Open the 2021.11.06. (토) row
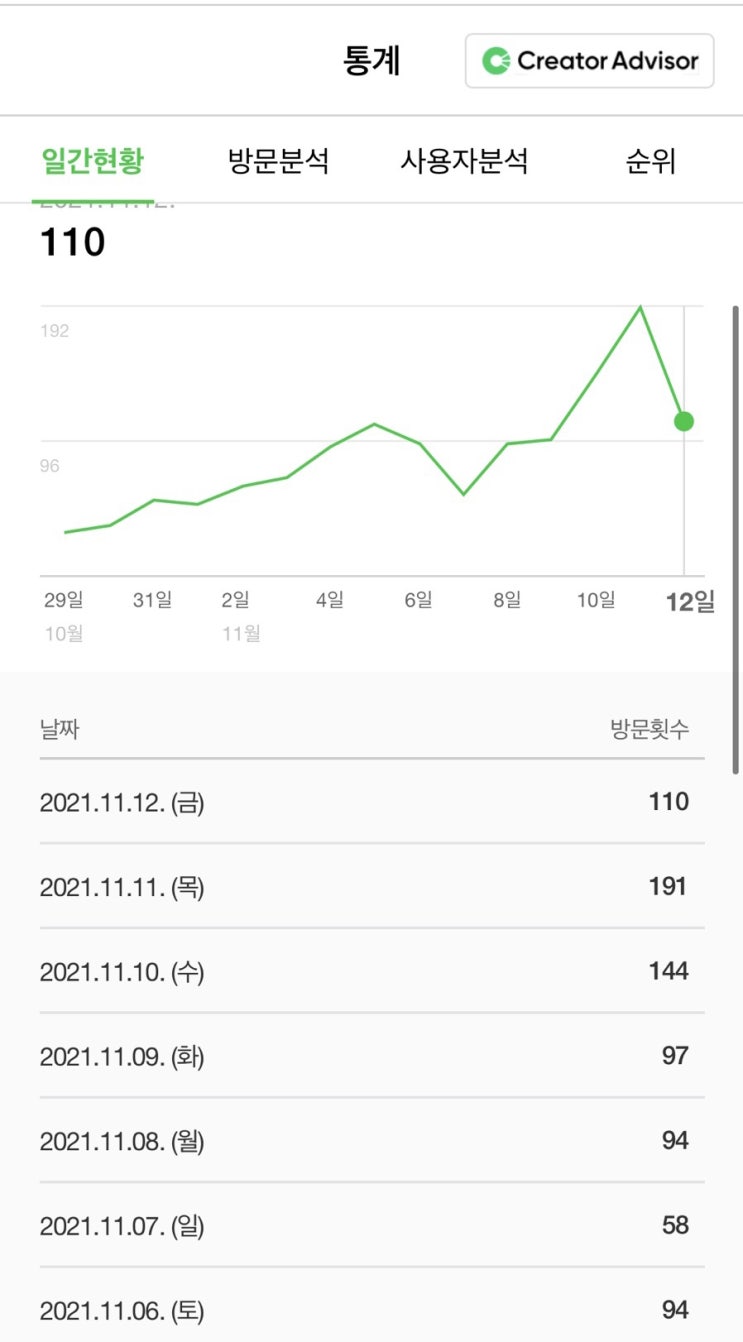This screenshot has width=743, height=1342. point(372,1310)
